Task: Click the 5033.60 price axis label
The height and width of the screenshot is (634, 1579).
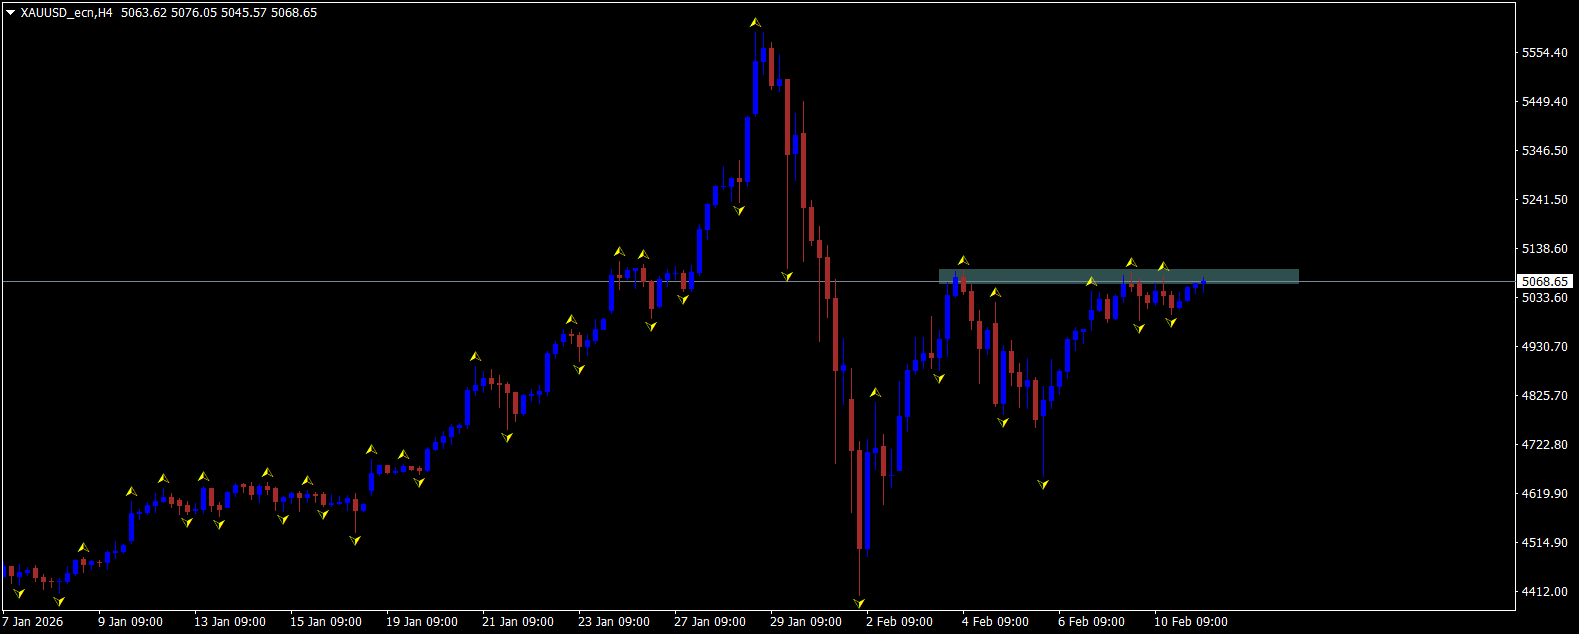Action: [1544, 298]
